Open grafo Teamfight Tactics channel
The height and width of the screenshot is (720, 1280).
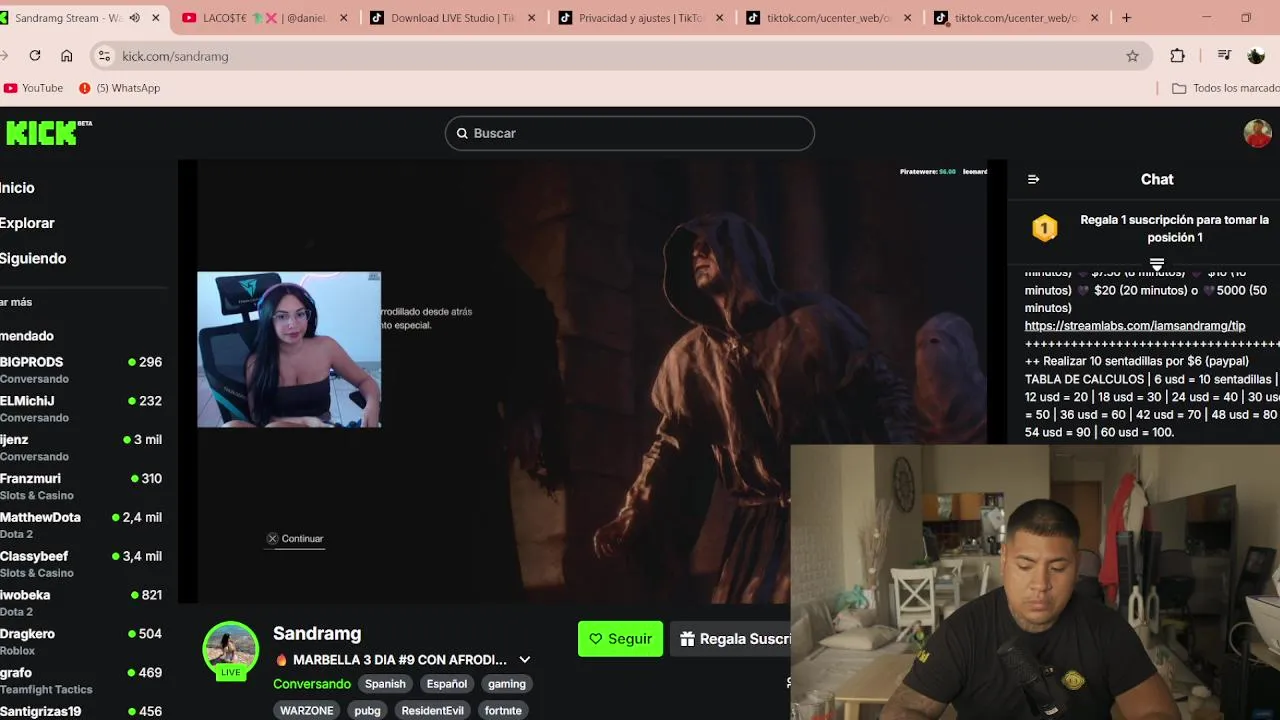click(x=81, y=680)
